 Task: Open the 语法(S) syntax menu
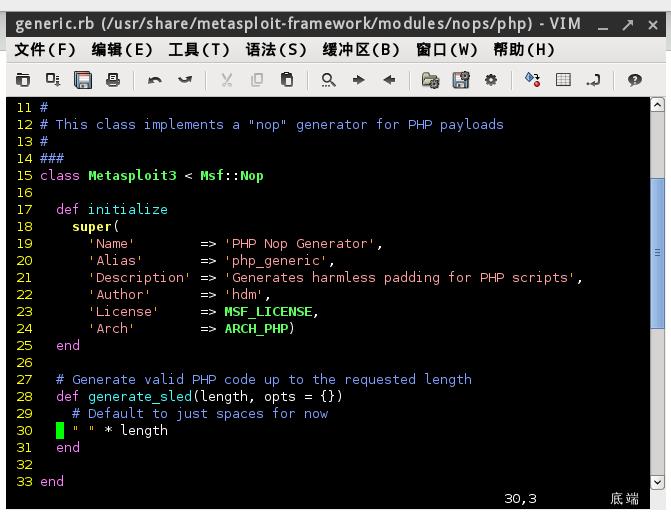[x=276, y=50]
